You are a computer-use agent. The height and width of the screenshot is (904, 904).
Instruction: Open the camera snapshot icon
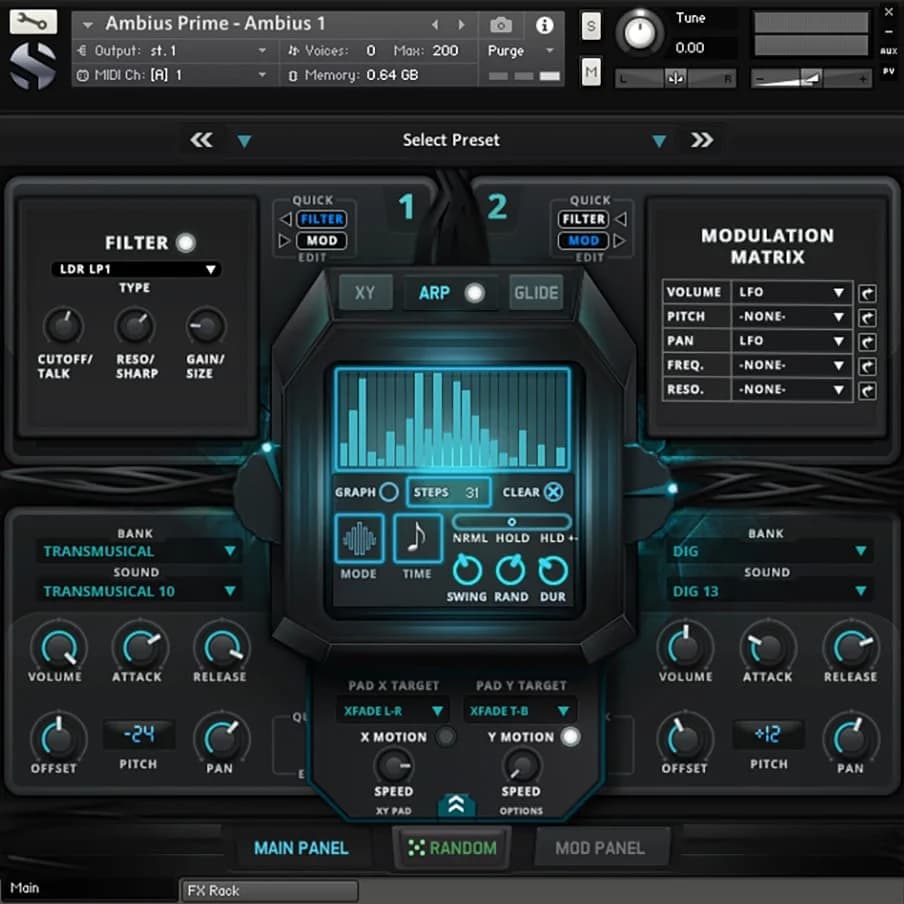pyautogui.click(x=501, y=25)
